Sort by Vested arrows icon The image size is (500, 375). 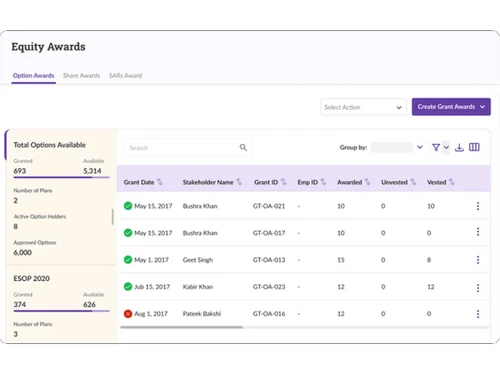pos(452,182)
